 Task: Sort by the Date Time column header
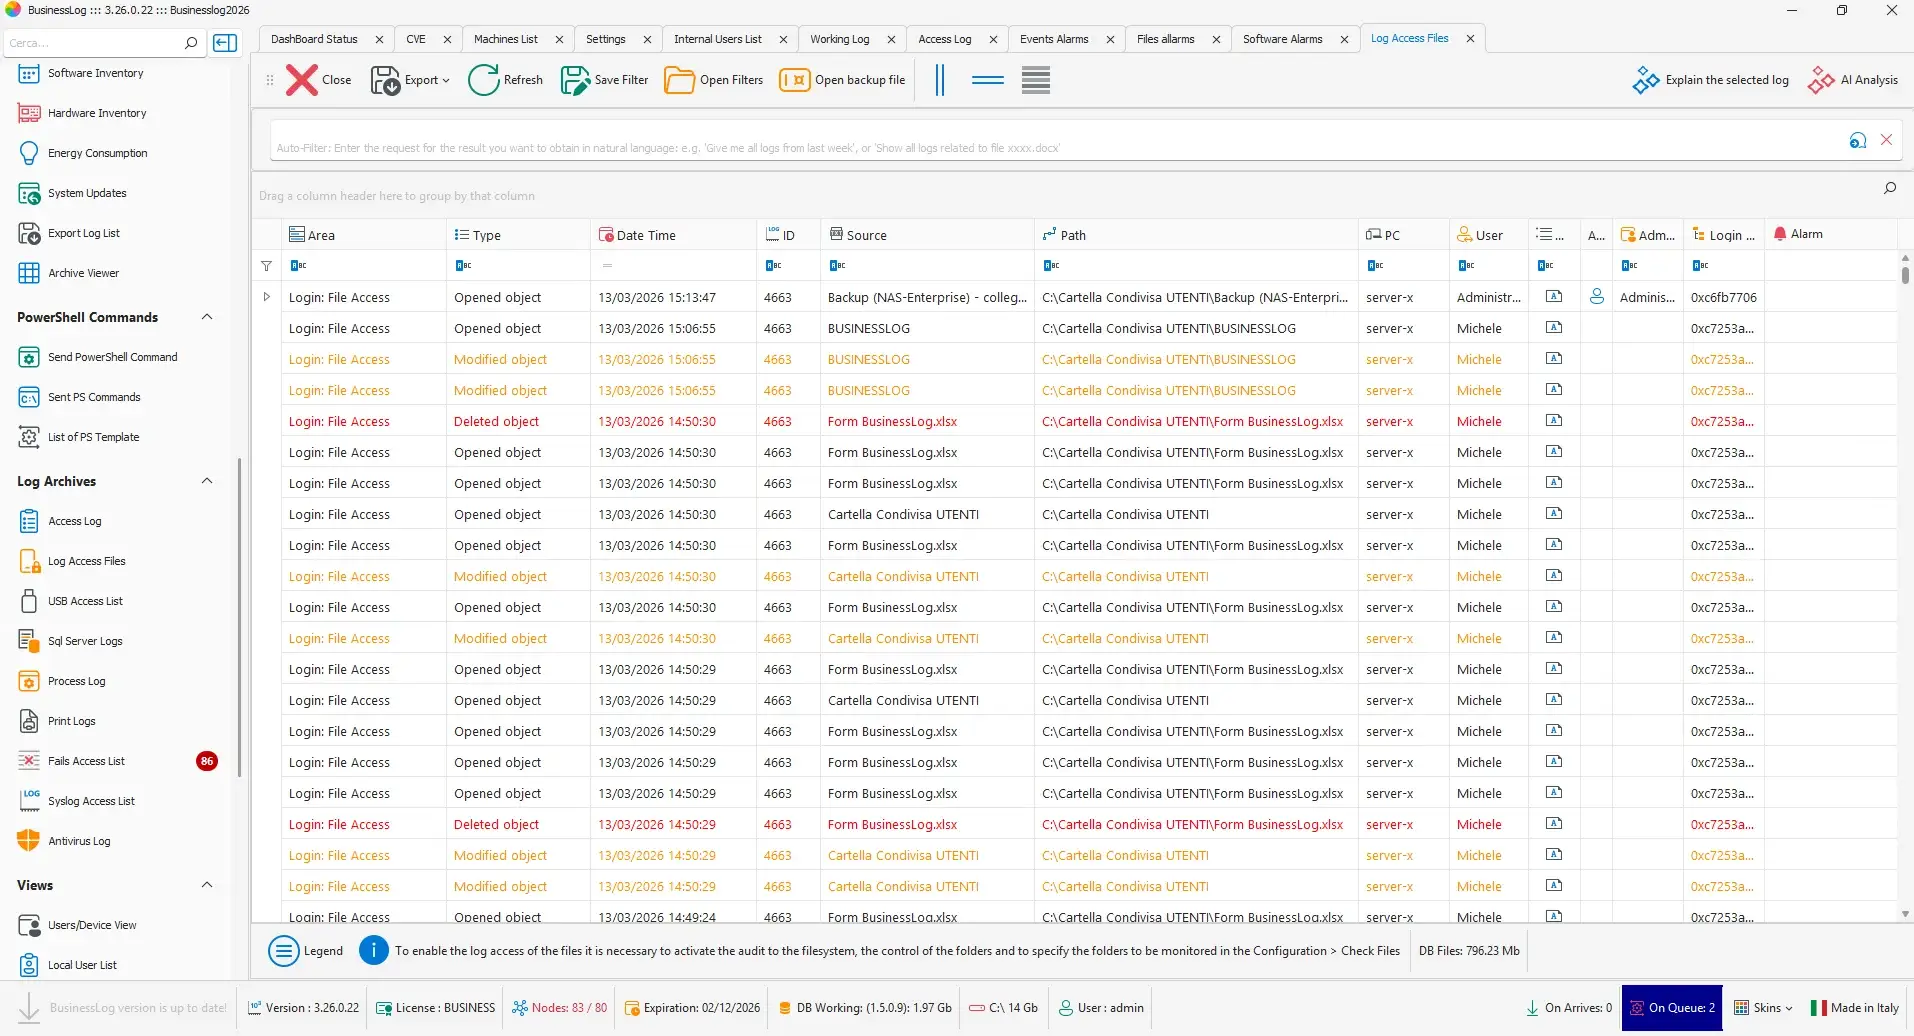pos(673,235)
